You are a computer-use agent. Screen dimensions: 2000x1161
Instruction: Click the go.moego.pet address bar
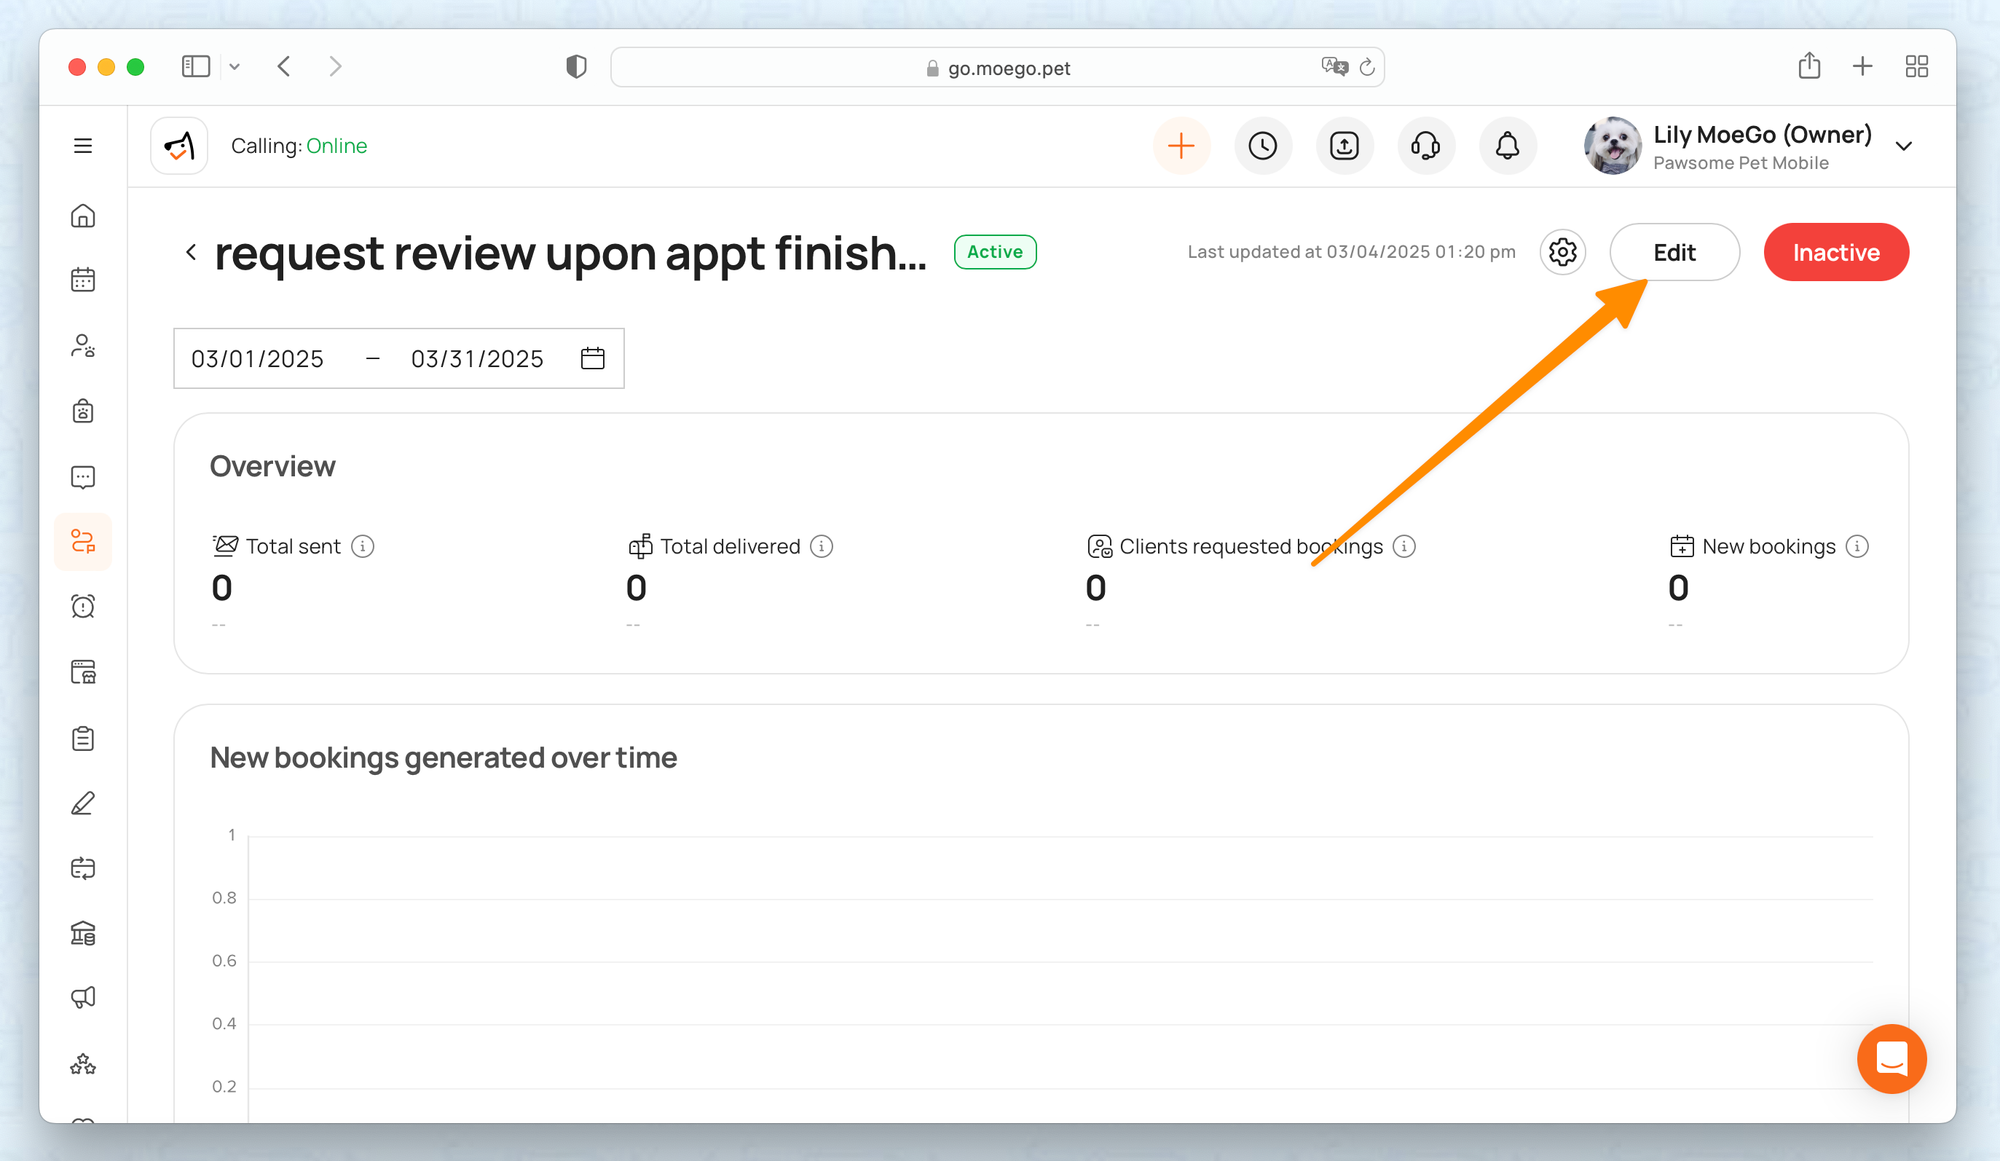point(1008,68)
